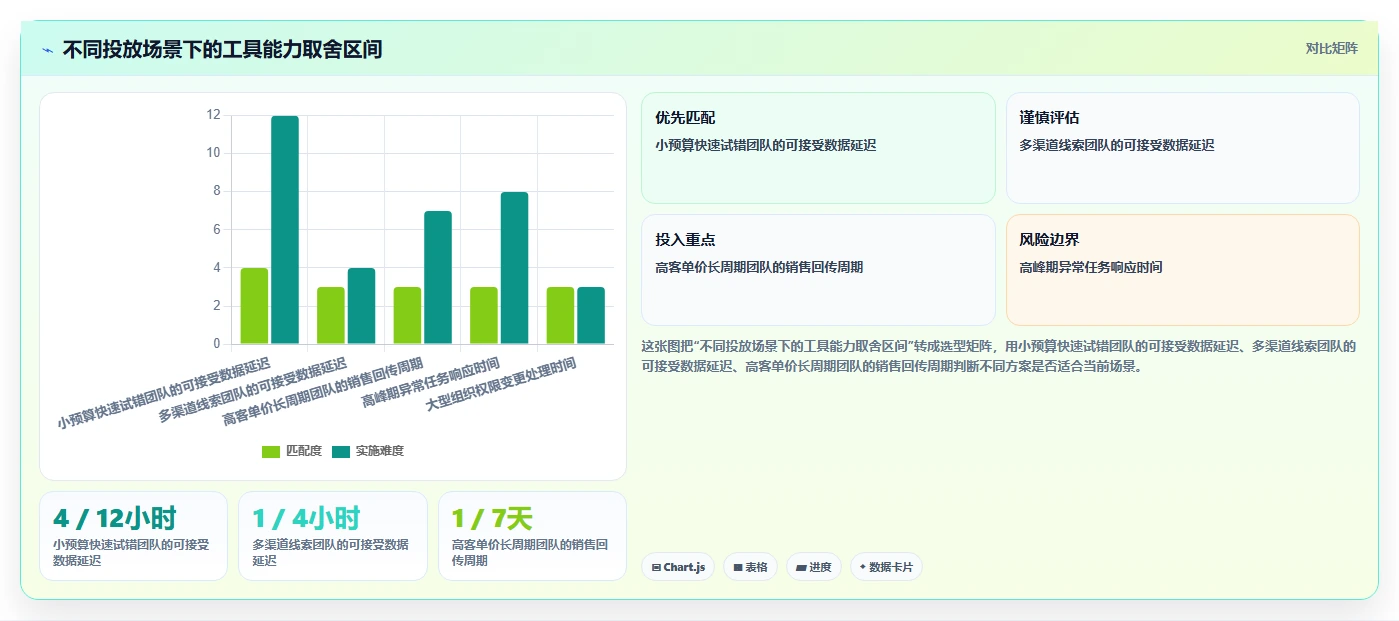1399x621 pixels.
Task: Select the 表格 tag chip
Action: [750, 567]
